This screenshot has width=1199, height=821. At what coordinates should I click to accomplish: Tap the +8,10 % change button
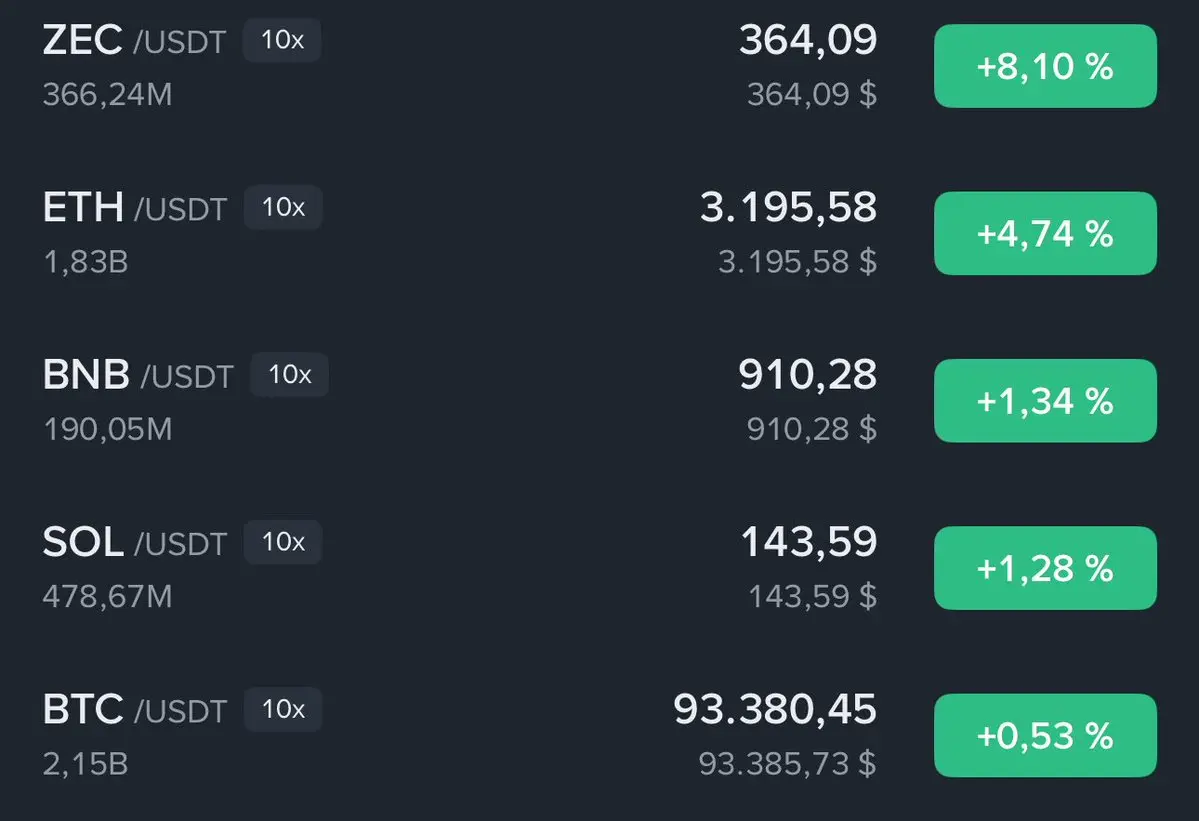coord(1045,66)
